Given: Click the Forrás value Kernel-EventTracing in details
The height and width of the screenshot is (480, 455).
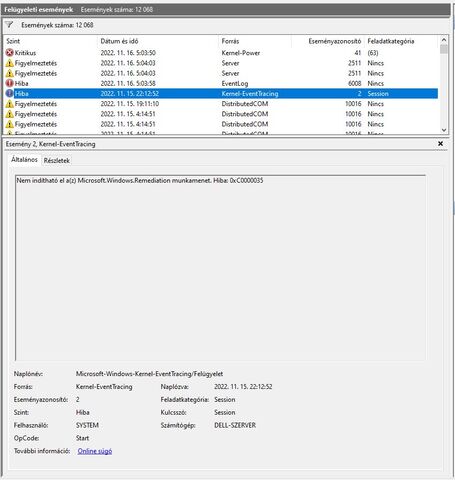Looking at the screenshot, I should click(104, 387).
